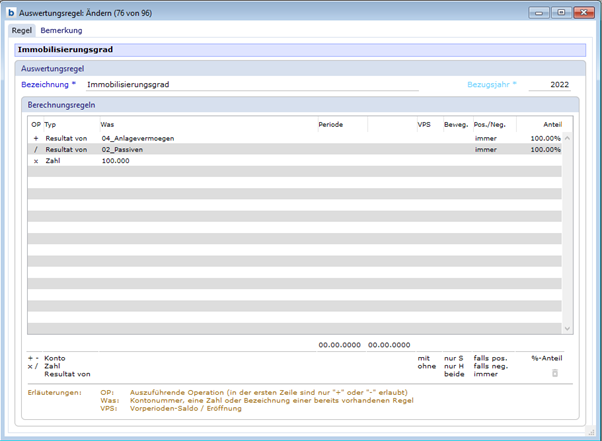Screen dimensions: 602x441
Task: Click the 'immer' cell of the 02_Passiven row
Action: pos(485,149)
